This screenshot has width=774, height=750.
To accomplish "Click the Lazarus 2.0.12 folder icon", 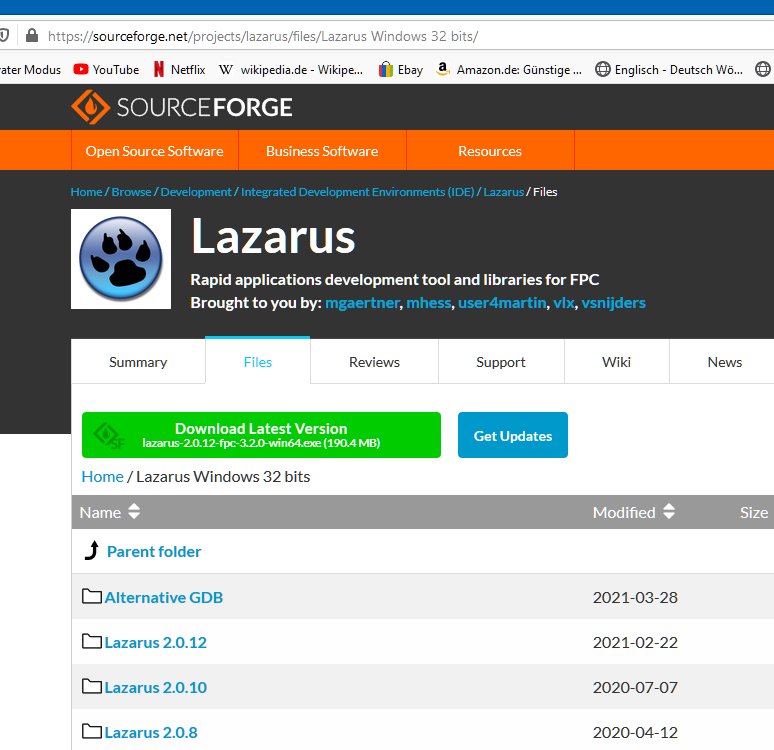I will pyautogui.click(x=92, y=641).
